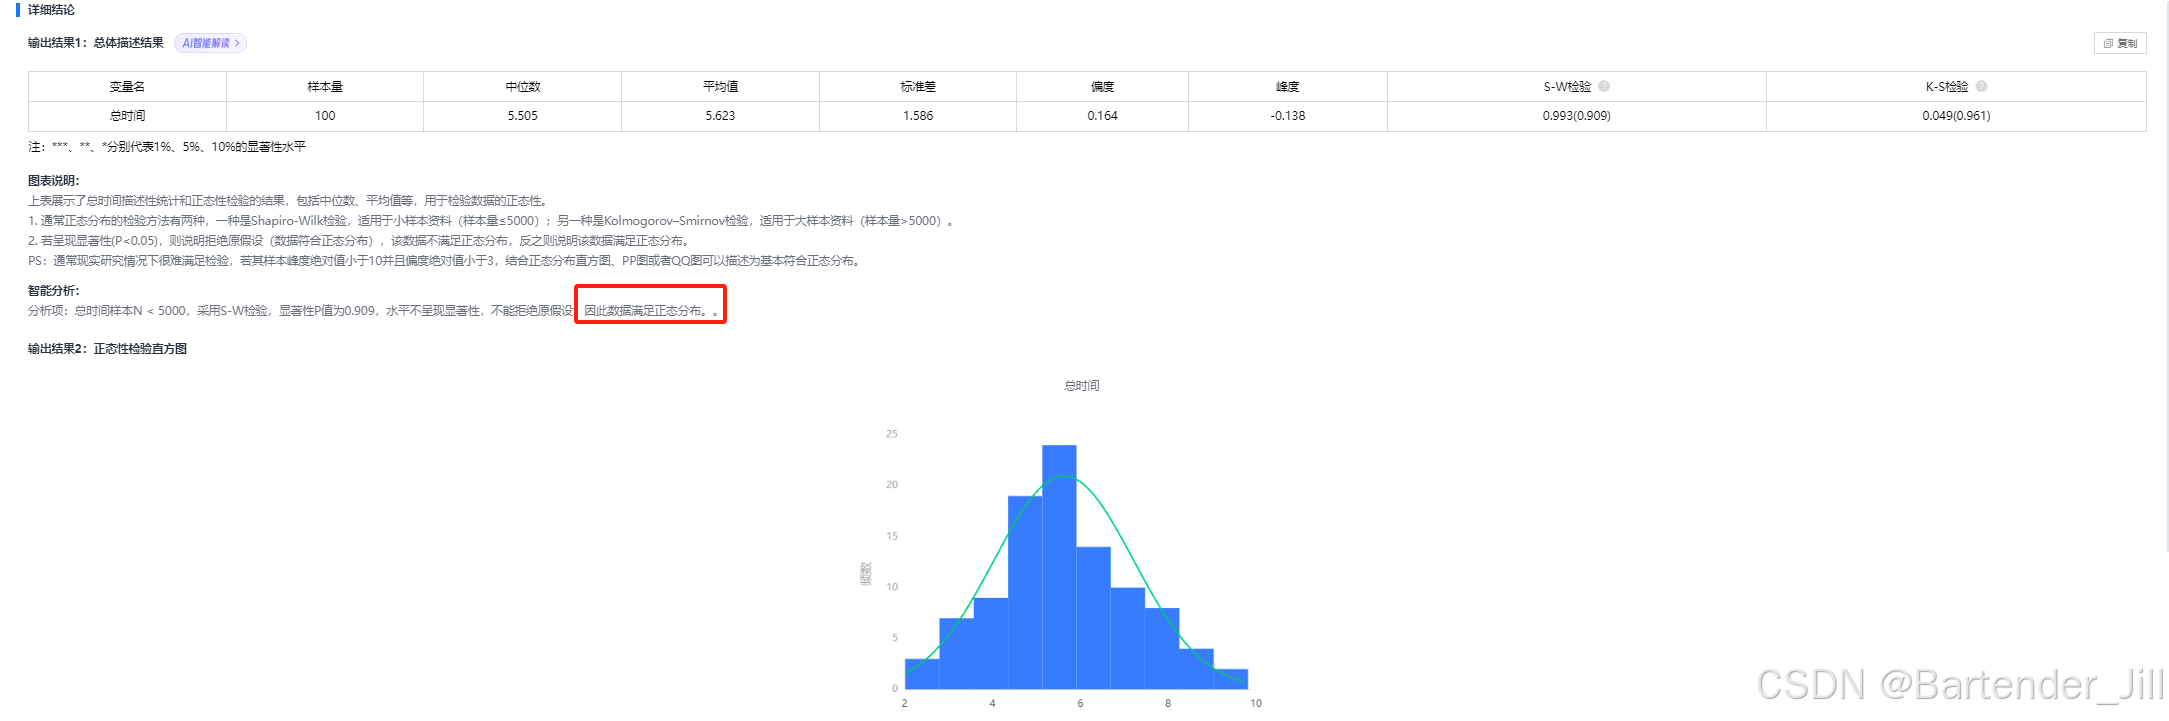This screenshot has width=2169, height=721.
Task: Click the S-W result 0.993(0.909)
Action: 1576,116
